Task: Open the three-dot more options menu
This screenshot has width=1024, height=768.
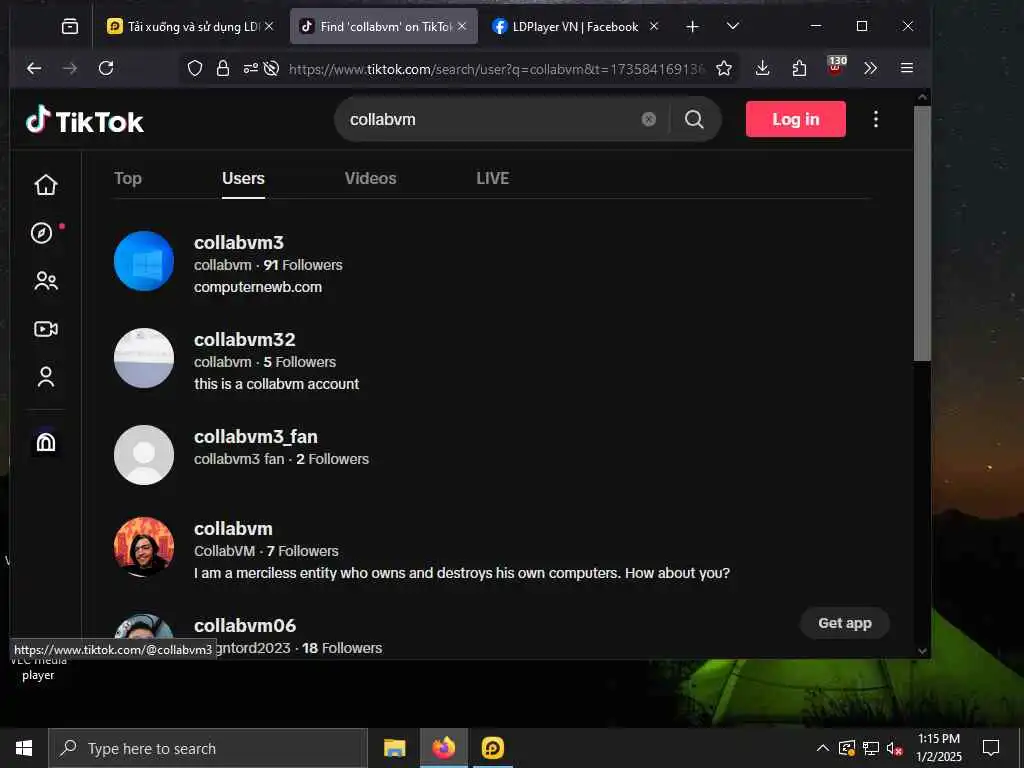Action: pos(876,119)
